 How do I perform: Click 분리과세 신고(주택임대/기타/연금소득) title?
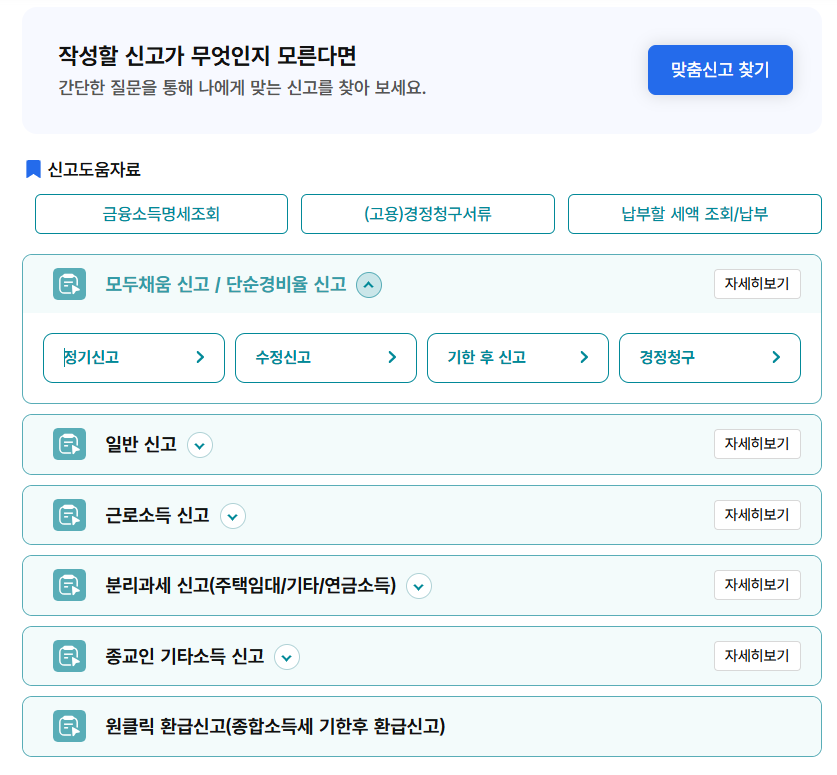[x=250, y=586]
